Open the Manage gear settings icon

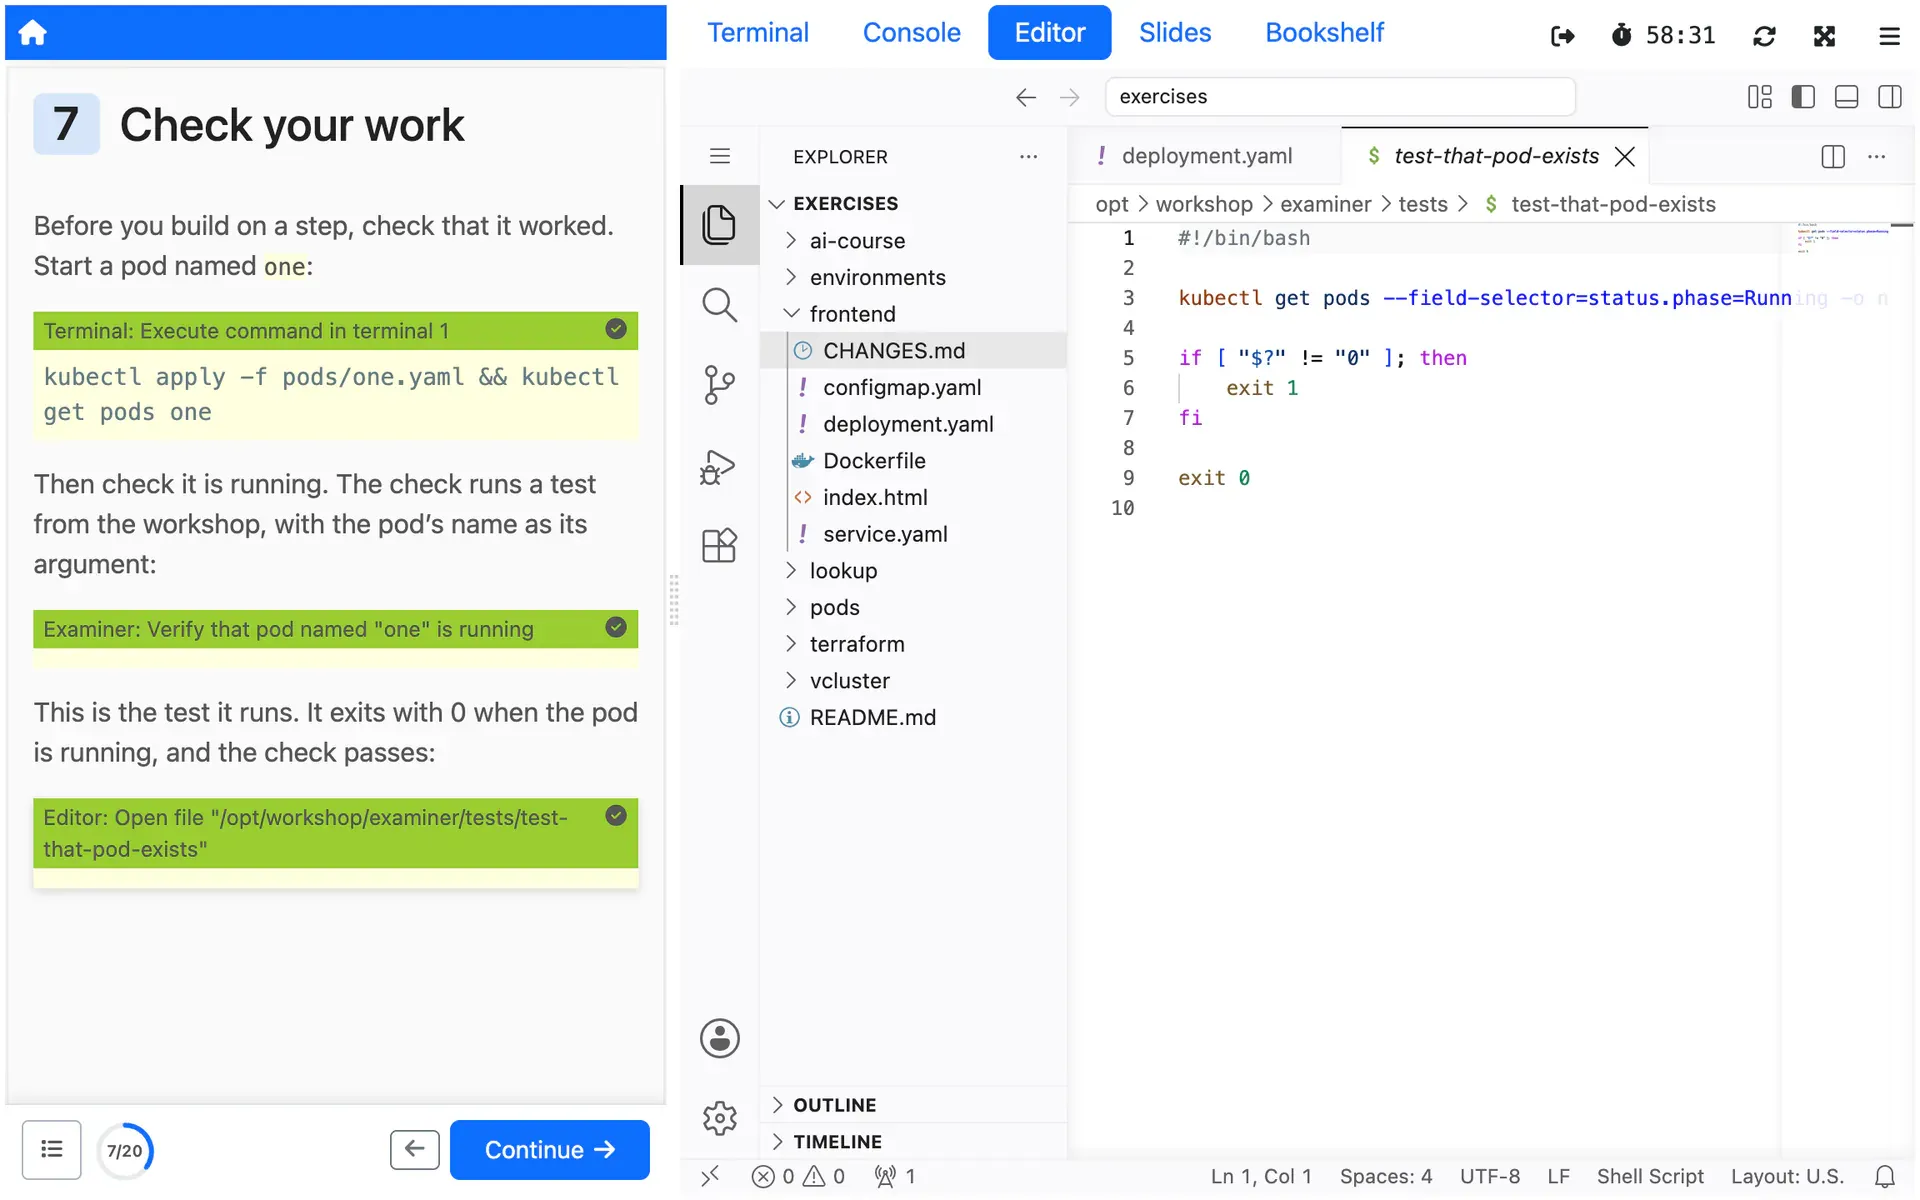pos(719,1118)
